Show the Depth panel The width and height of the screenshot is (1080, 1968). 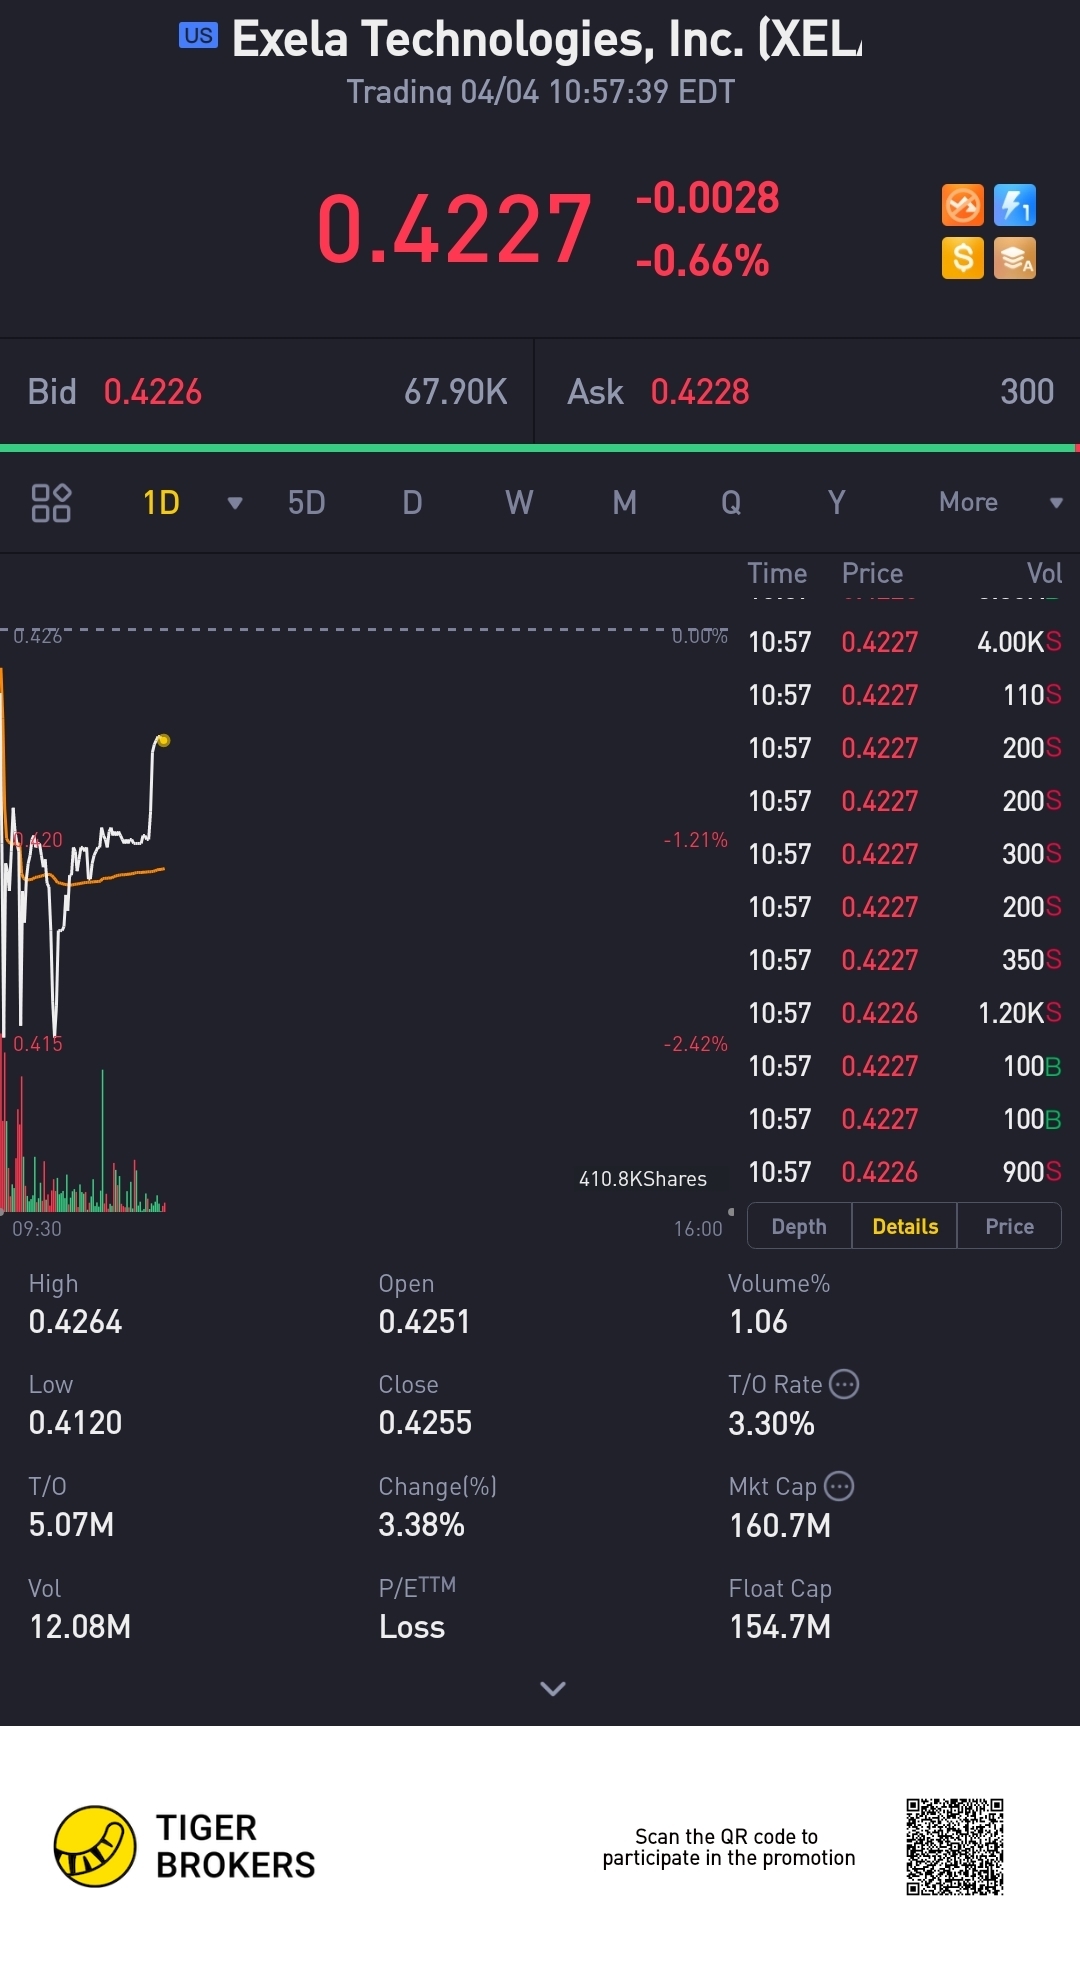pyautogui.click(x=799, y=1226)
